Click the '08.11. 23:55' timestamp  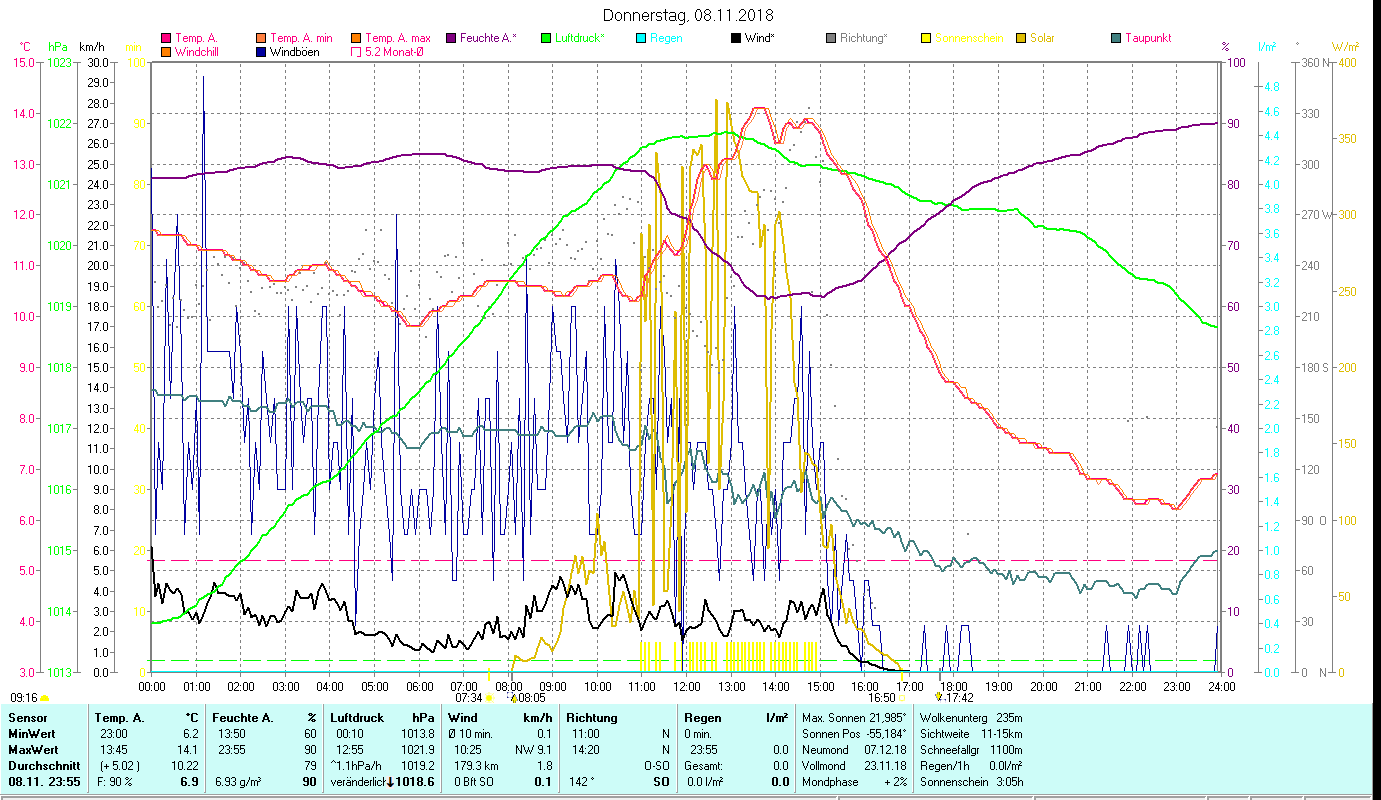click(x=43, y=781)
